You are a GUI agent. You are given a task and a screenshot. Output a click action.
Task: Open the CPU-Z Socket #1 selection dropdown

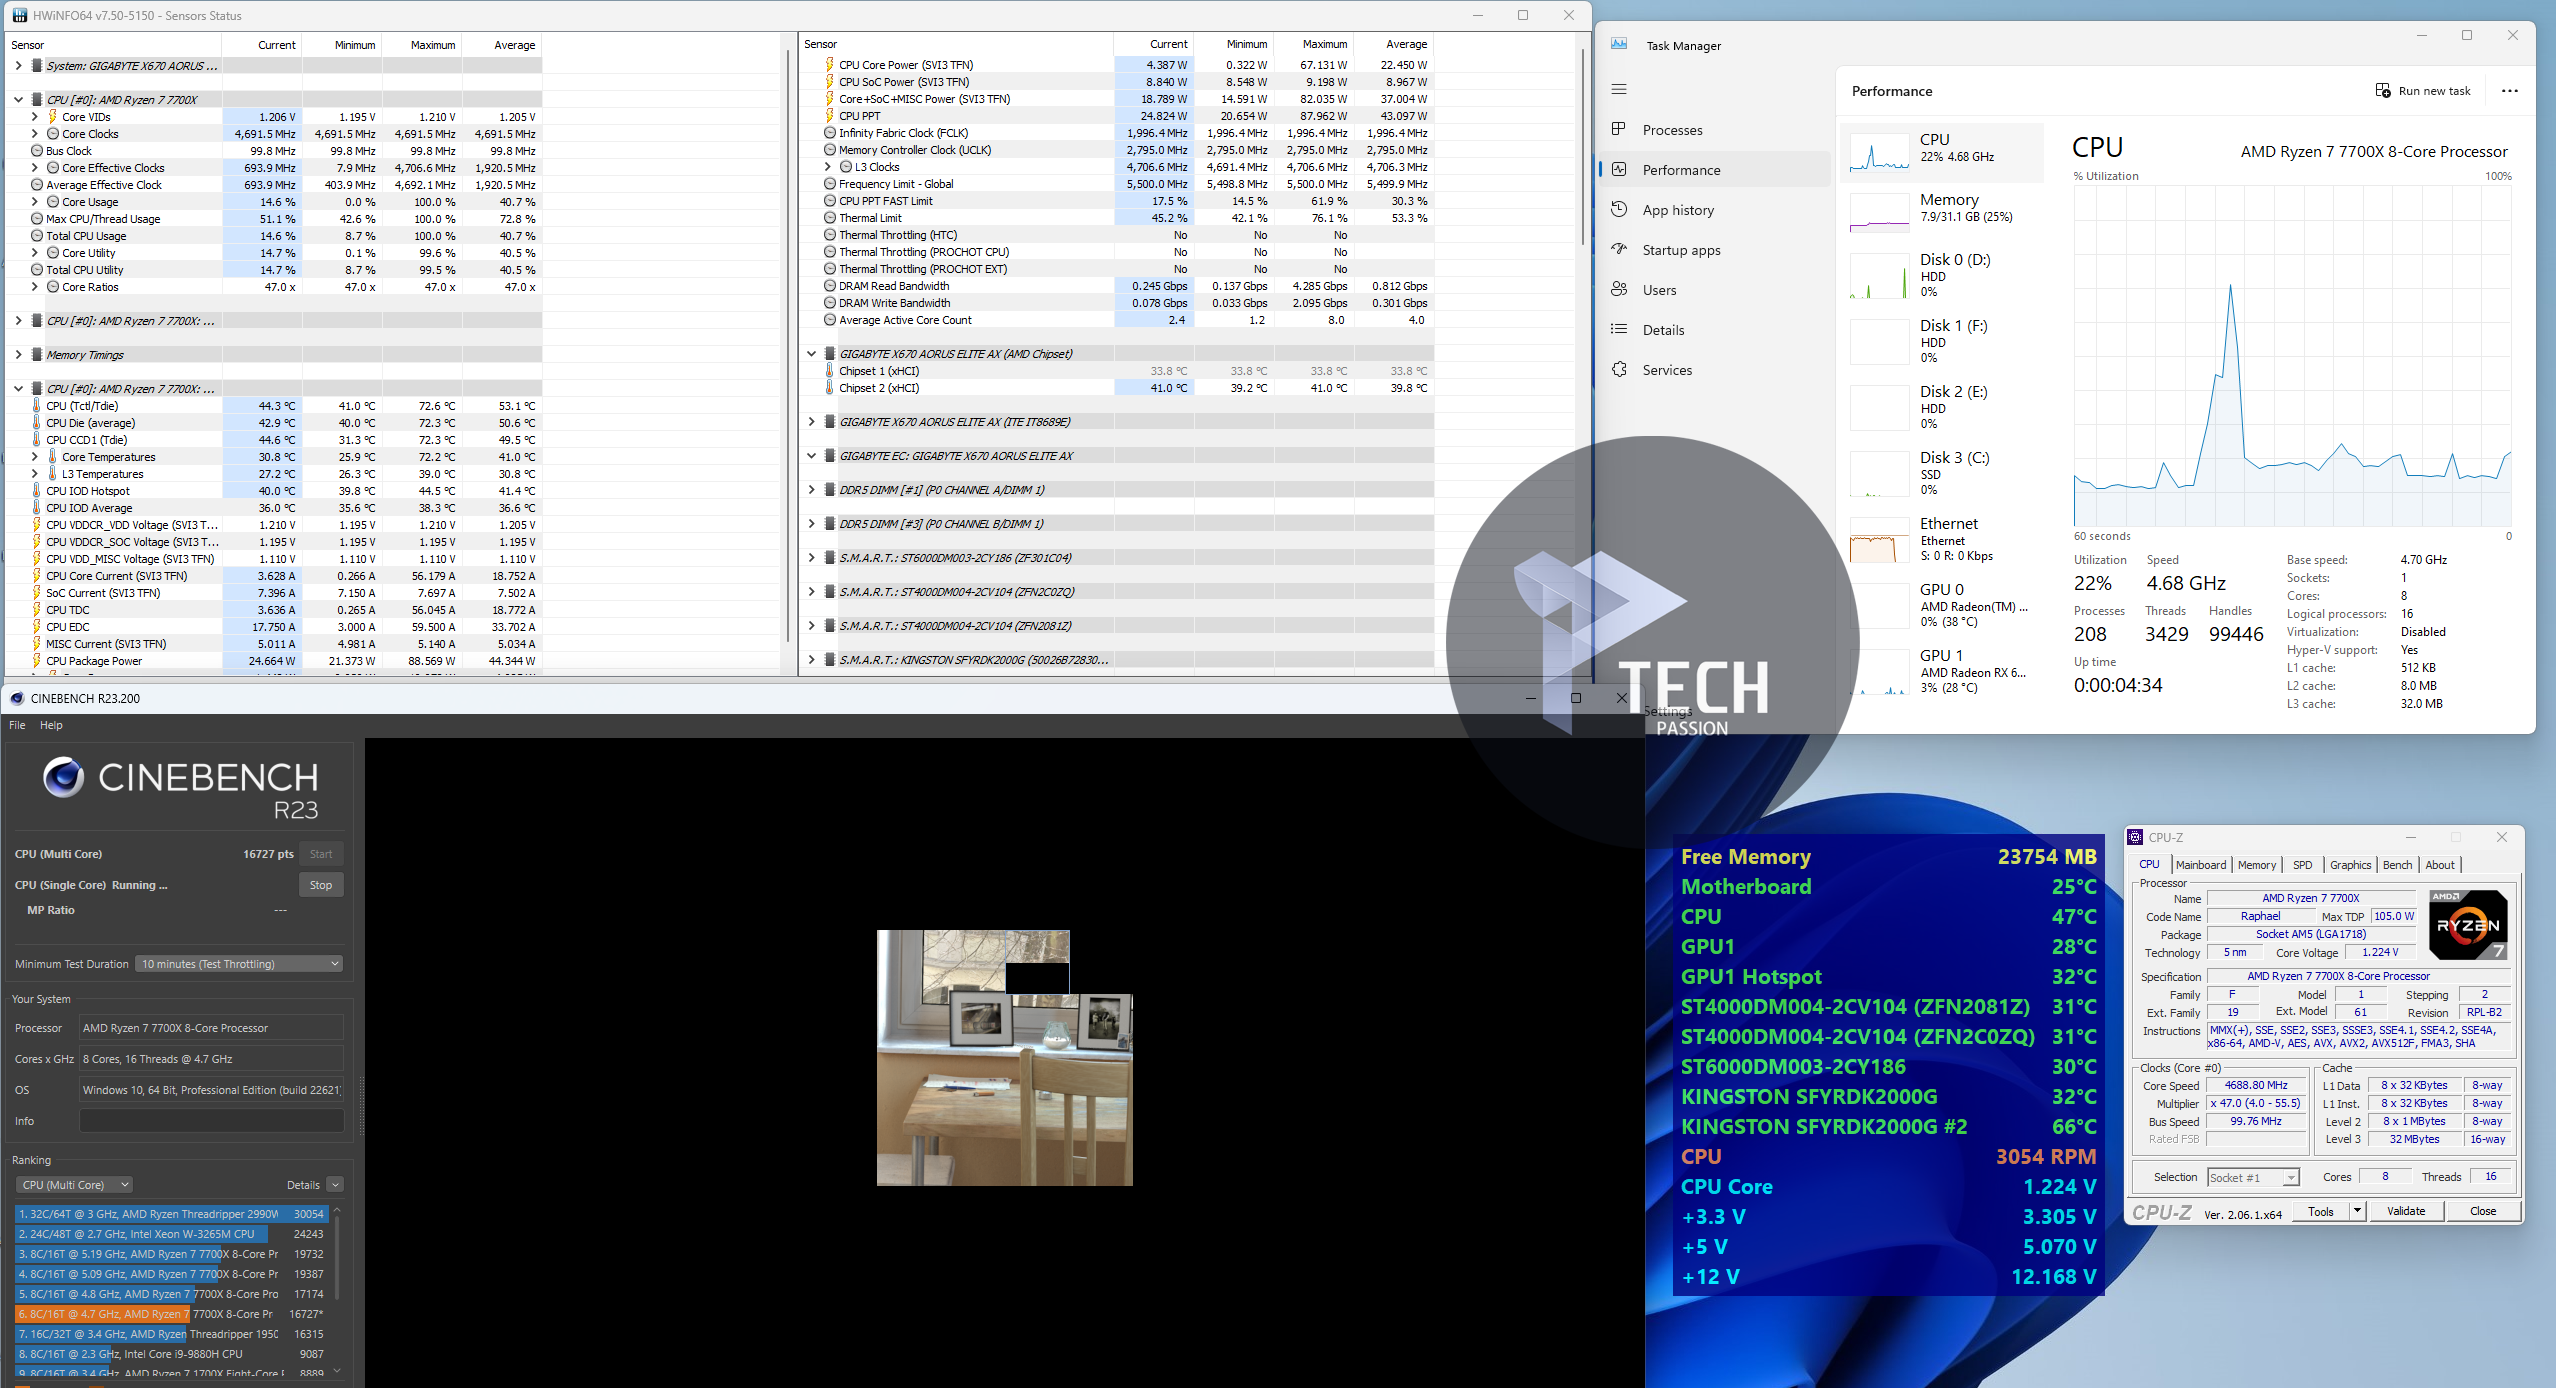click(2252, 1177)
